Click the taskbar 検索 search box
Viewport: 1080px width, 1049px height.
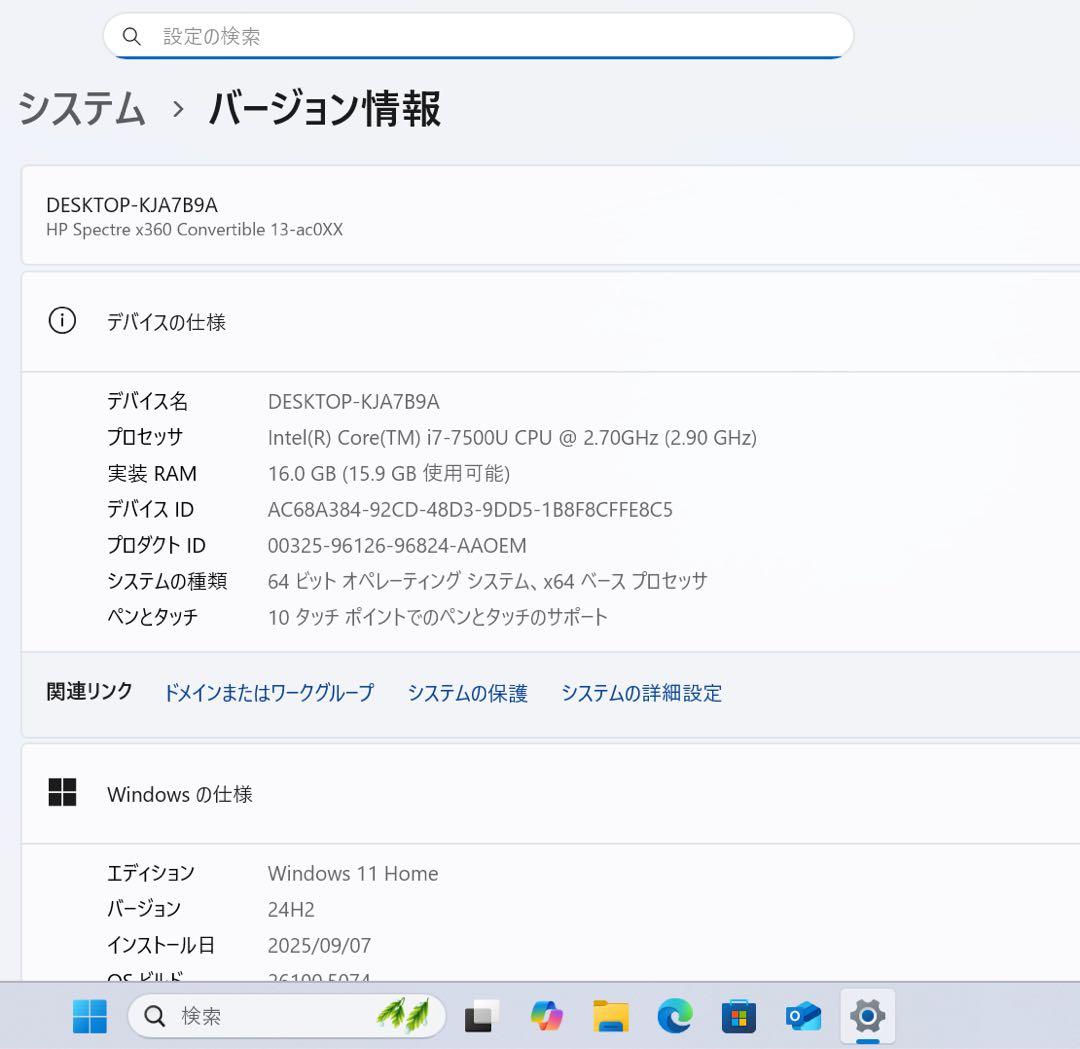[287, 1016]
